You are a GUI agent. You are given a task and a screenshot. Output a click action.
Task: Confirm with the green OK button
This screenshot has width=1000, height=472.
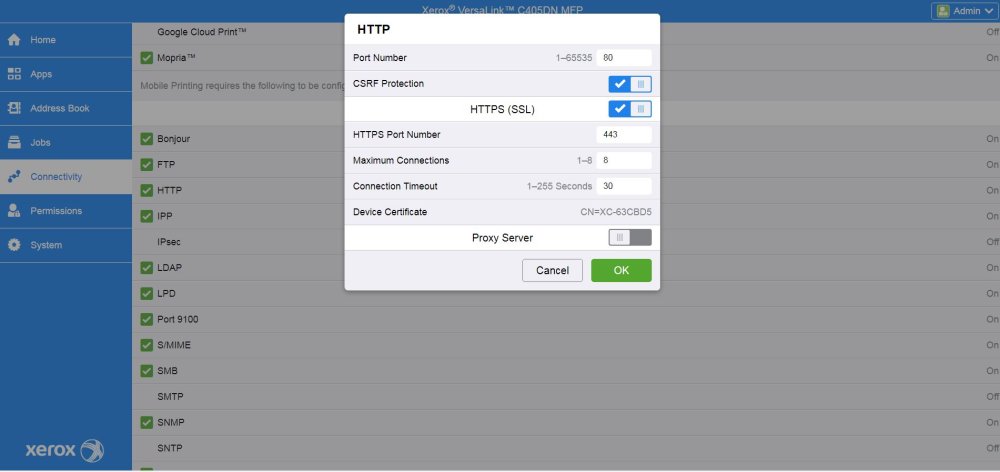(x=621, y=270)
